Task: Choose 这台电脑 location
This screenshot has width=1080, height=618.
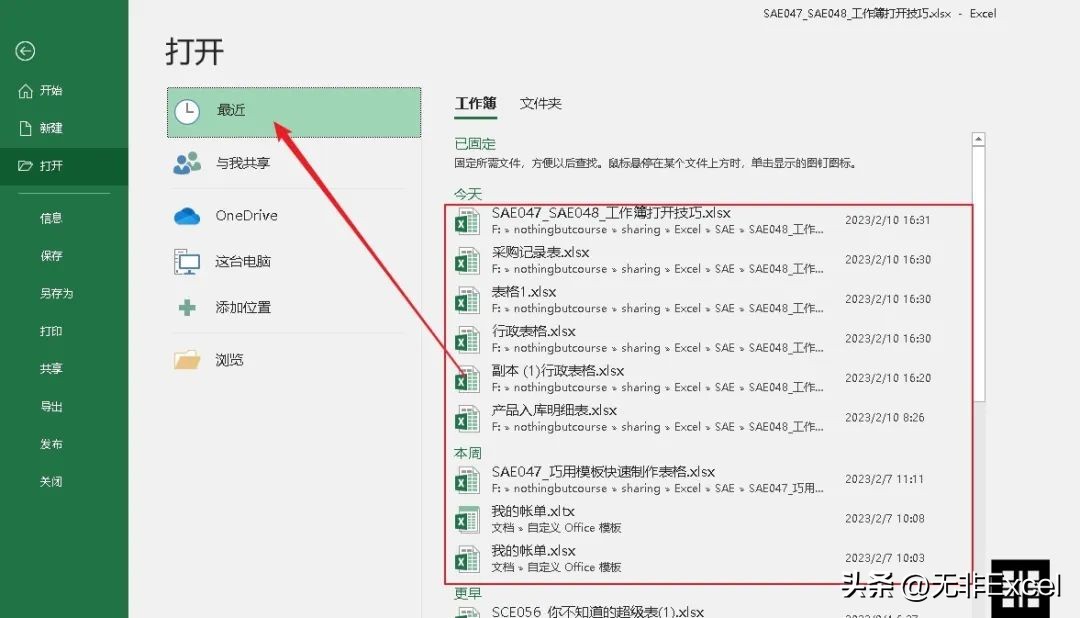Action: 242,261
